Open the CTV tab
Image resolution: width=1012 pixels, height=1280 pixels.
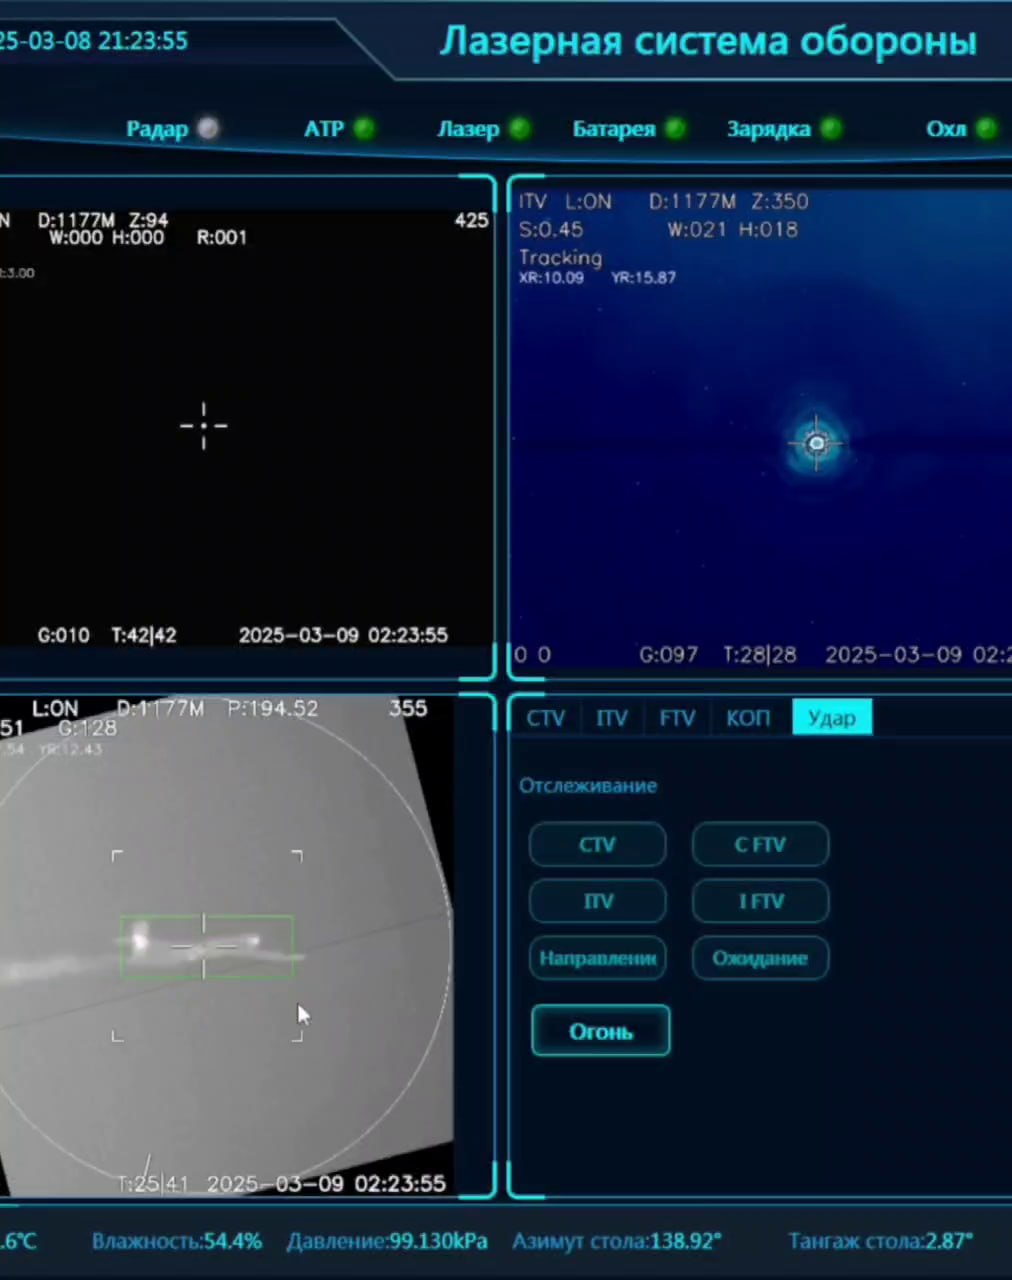click(x=546, y=718)
